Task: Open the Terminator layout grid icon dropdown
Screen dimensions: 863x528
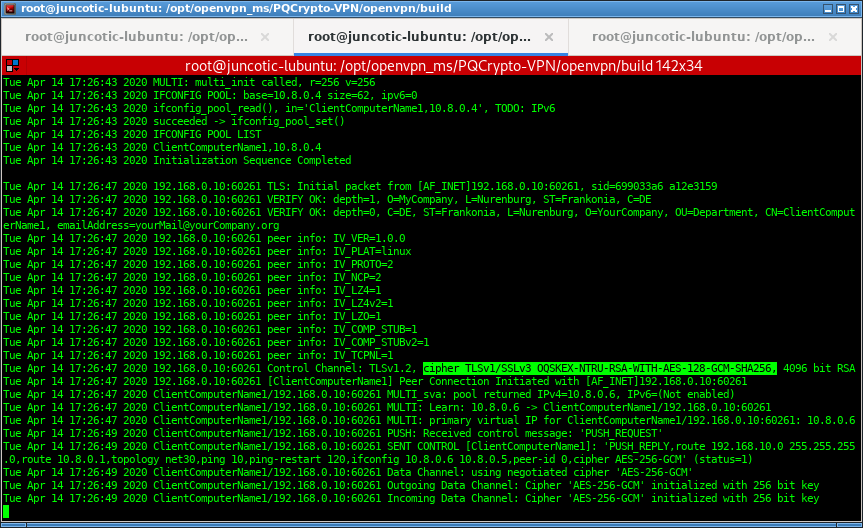Action: click(x=13, y=66)
